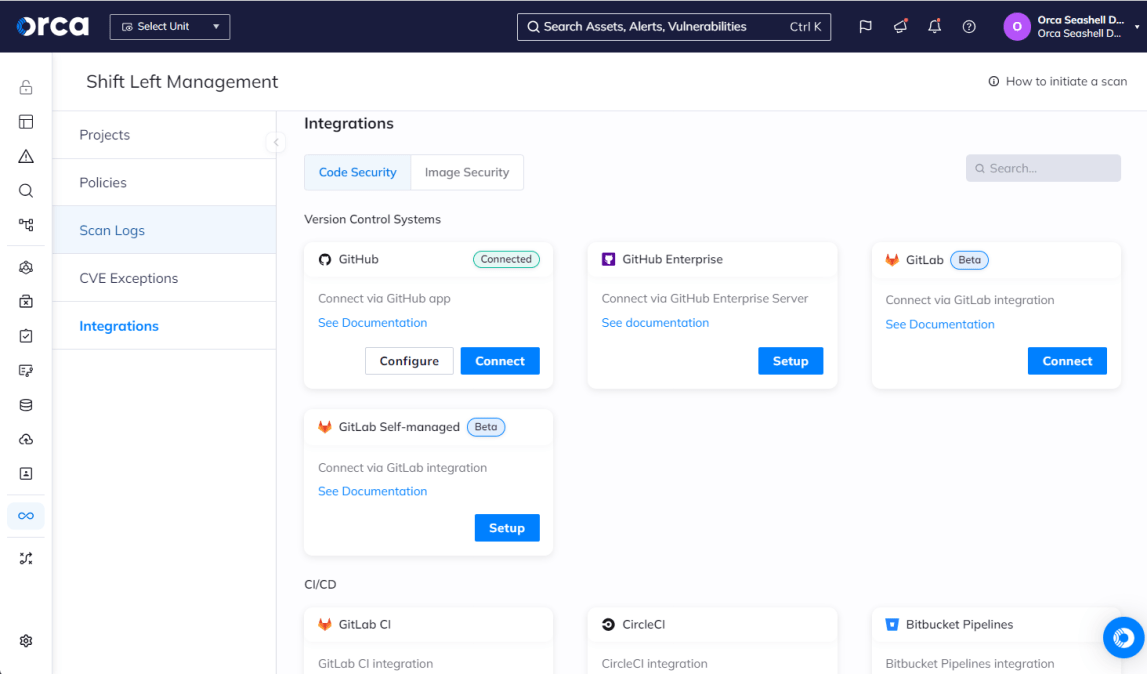Focus the Search Assets, Alerts, Vulnerabilities field
Viewport: 1147px width, 674px height.
point(674,26)
